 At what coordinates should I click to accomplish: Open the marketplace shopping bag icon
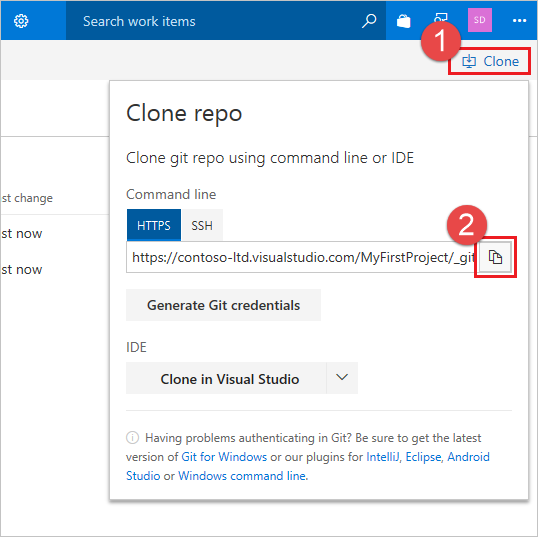(x=404, y=21)
